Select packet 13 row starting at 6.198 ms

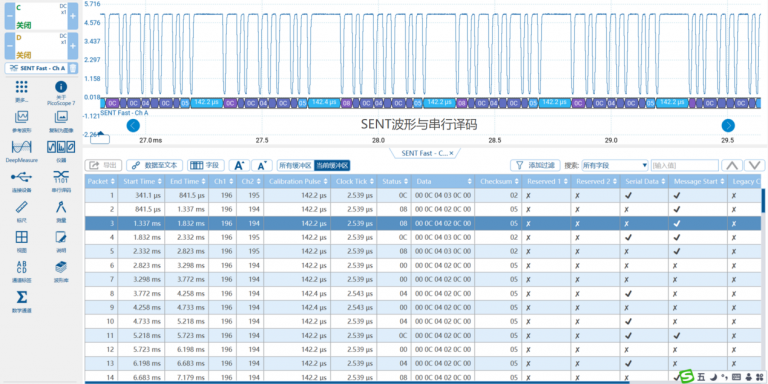(423, 364)
